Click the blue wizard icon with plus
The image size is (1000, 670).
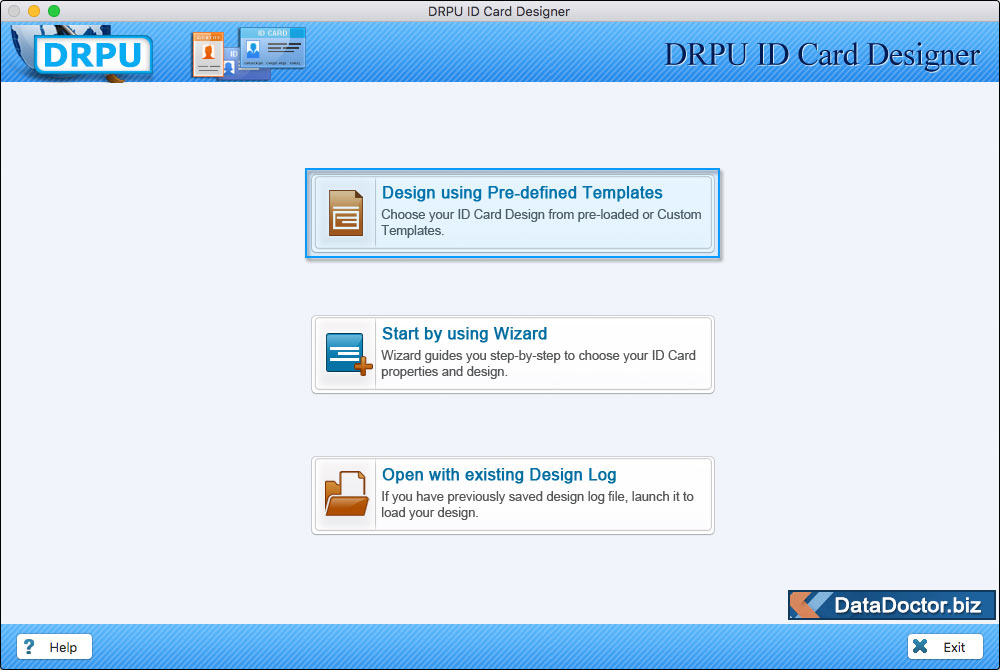(348, 354)
